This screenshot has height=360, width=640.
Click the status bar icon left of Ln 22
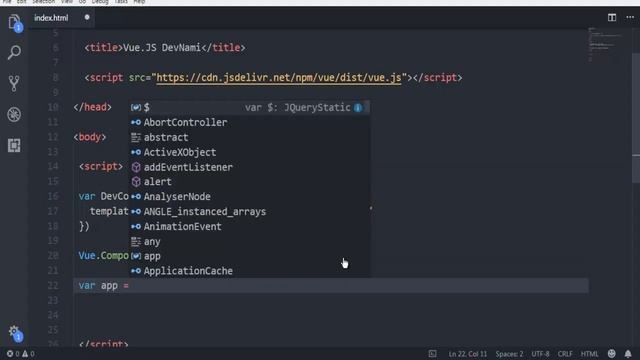click(x=433, y=354)
